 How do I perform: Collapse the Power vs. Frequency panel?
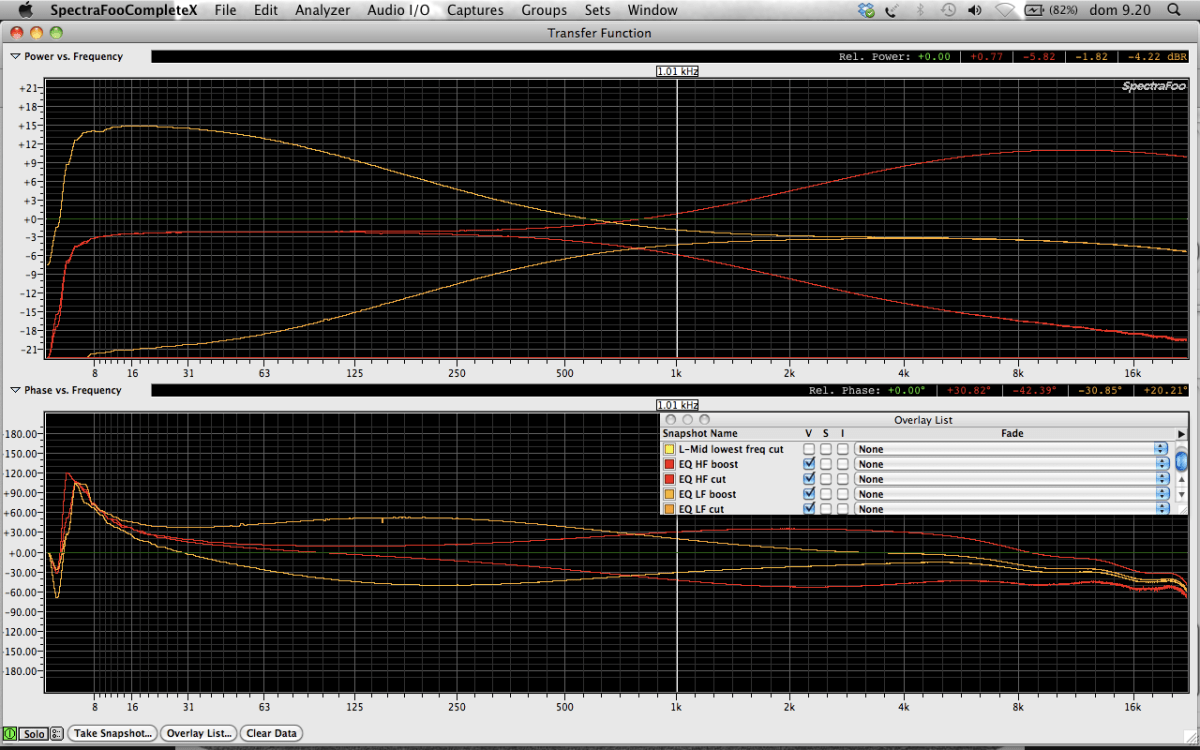pyautogui.click(x=15, y=57)
